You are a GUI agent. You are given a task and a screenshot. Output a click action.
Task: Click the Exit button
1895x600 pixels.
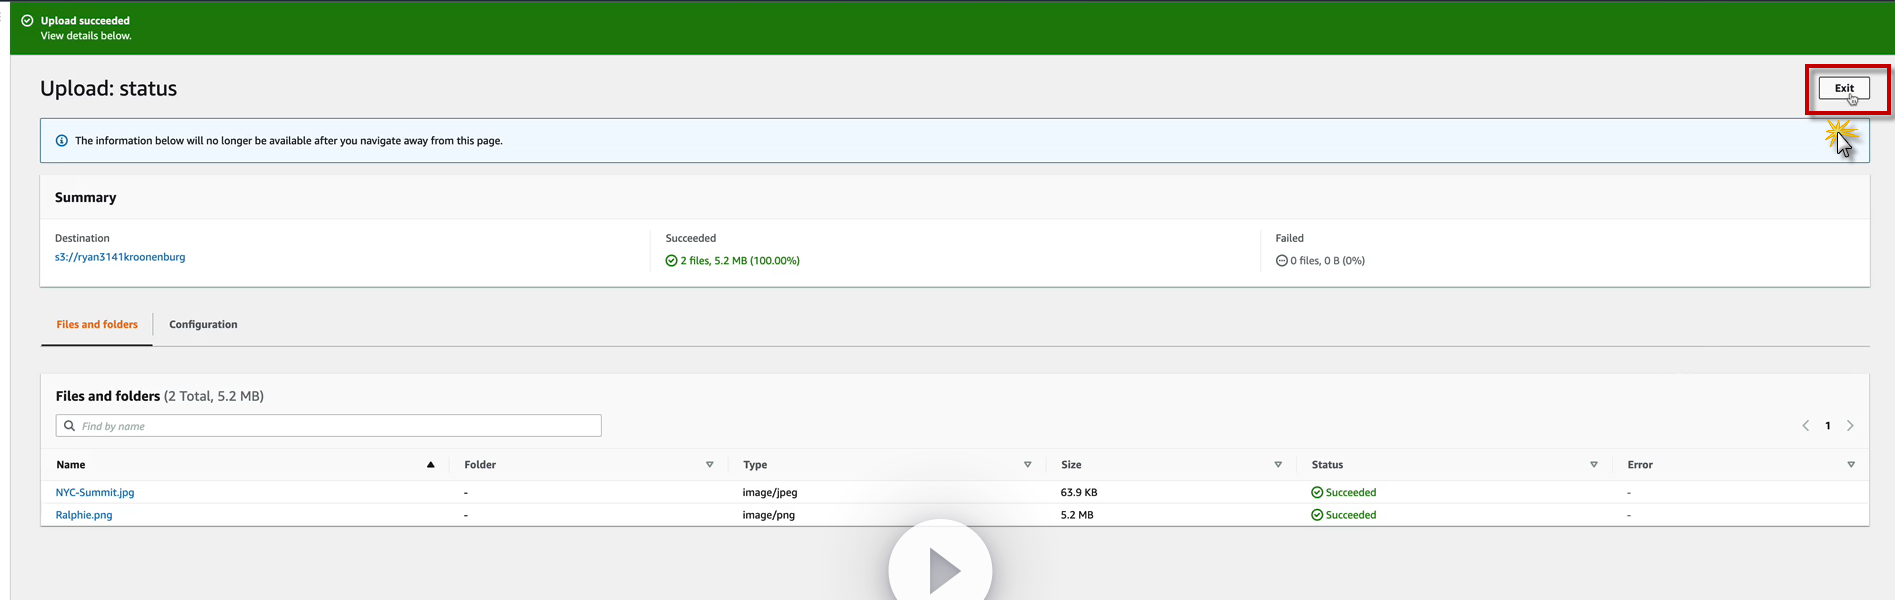point(1843,88)
